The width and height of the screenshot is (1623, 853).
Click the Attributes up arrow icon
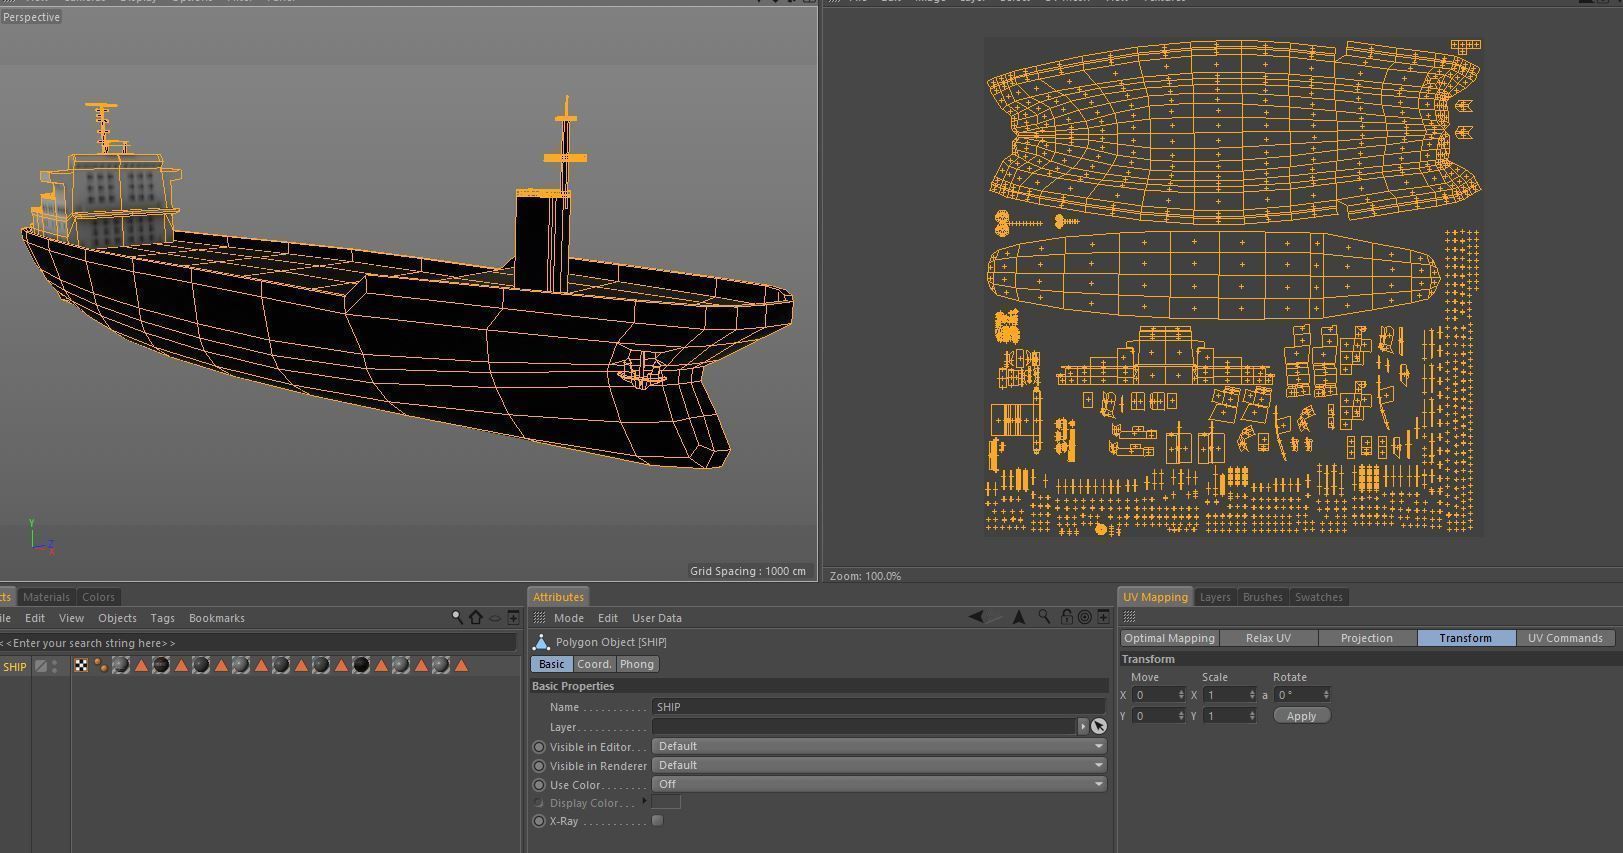click(x=1019, y=617)
